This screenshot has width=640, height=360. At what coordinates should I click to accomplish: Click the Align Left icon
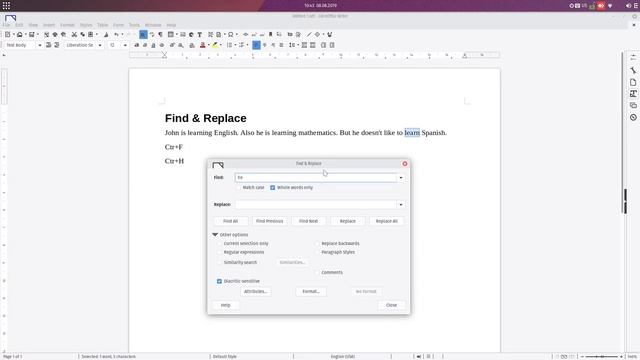(x=256, y=45)
